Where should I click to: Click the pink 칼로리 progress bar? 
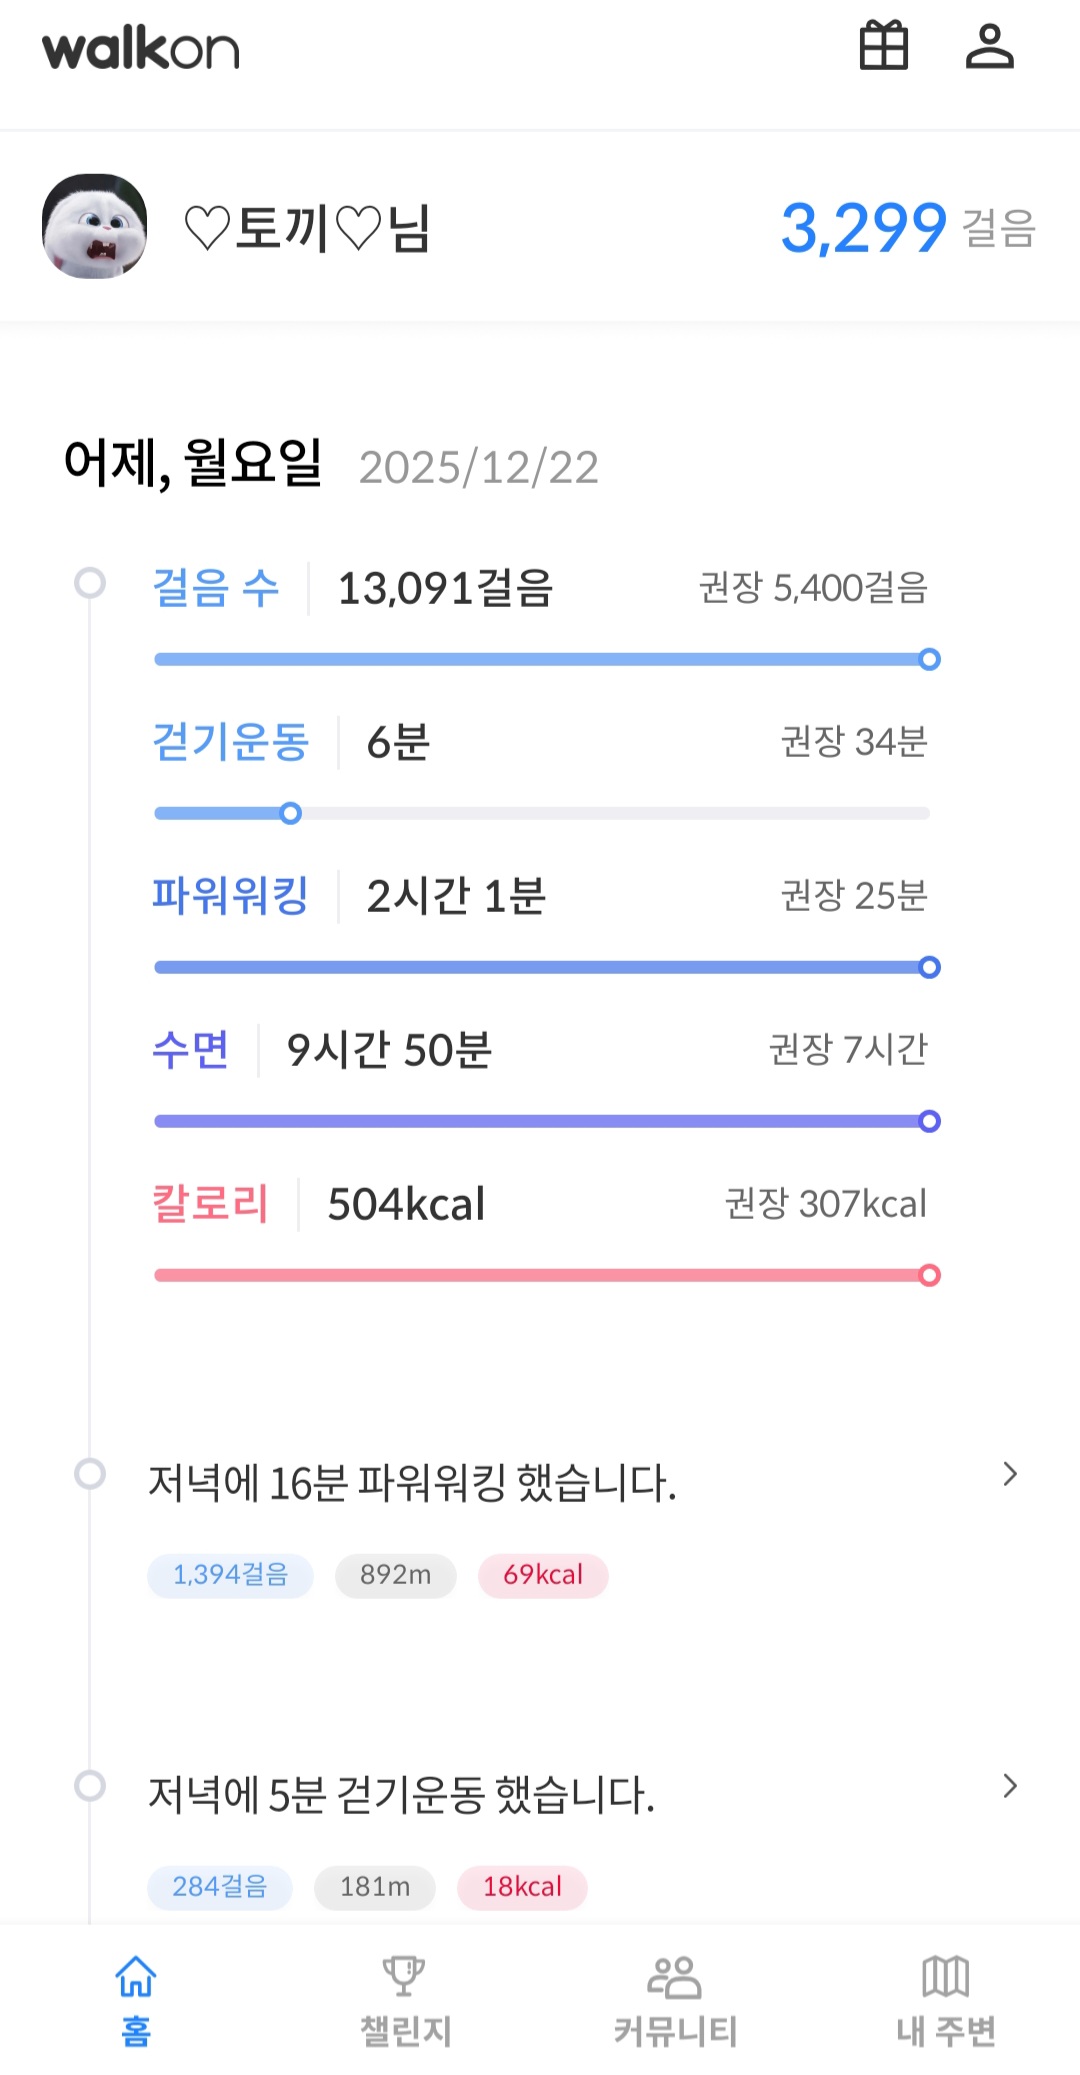point(540,1275)
